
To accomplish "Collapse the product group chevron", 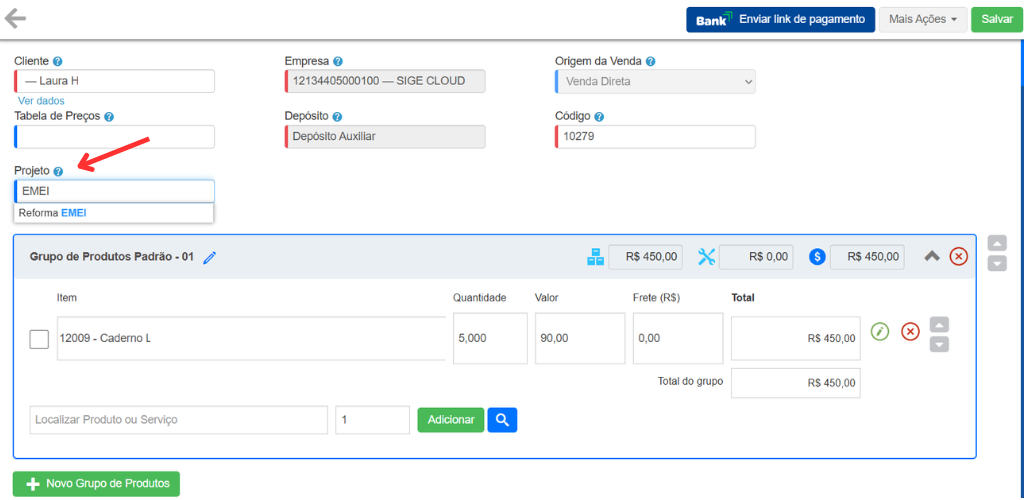I will pos(931,257).
